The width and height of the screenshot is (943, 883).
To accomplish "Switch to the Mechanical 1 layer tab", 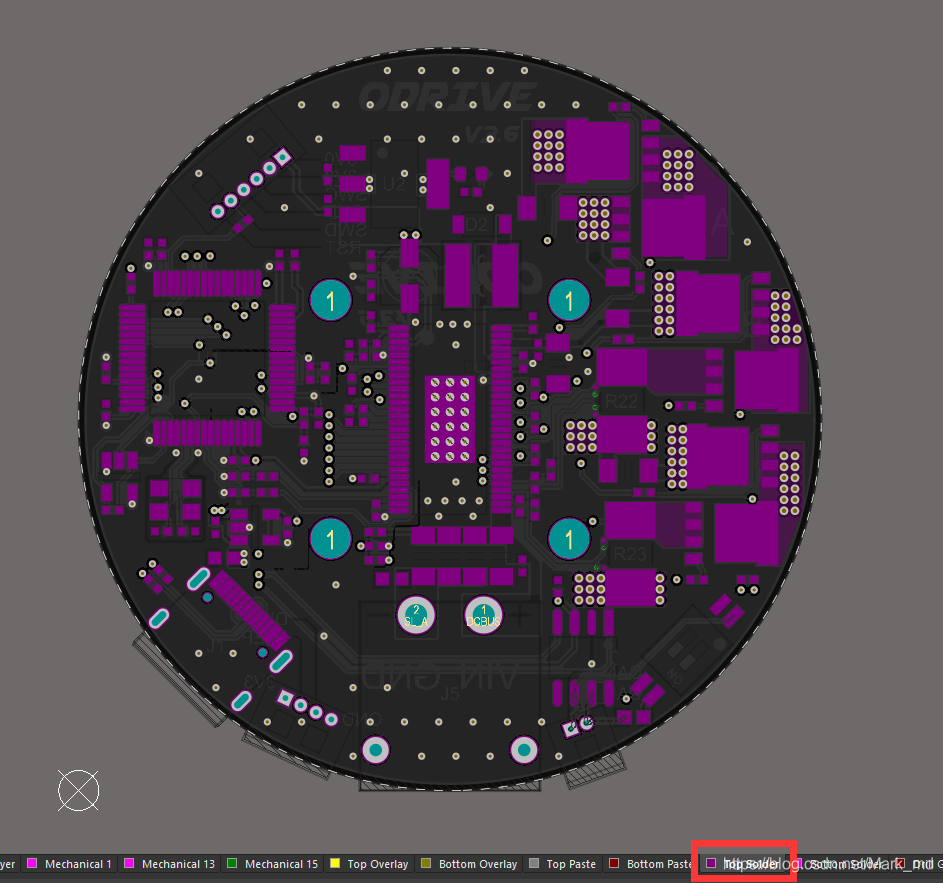I will coord(78,864).
